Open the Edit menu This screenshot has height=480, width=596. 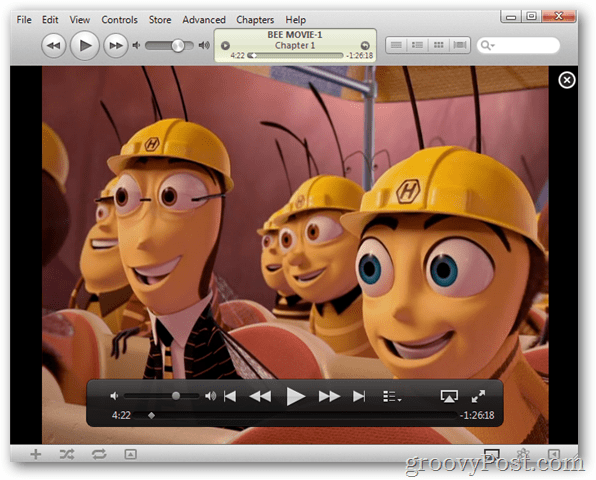click(50, 20)
